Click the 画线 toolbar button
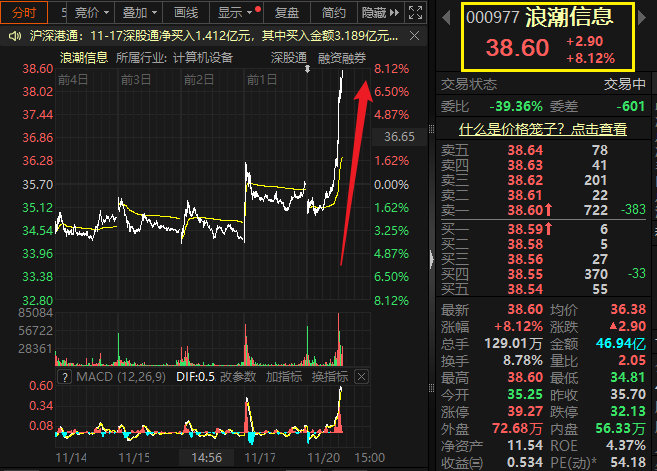This screenshot has height=471, width=657. (186, 13)
